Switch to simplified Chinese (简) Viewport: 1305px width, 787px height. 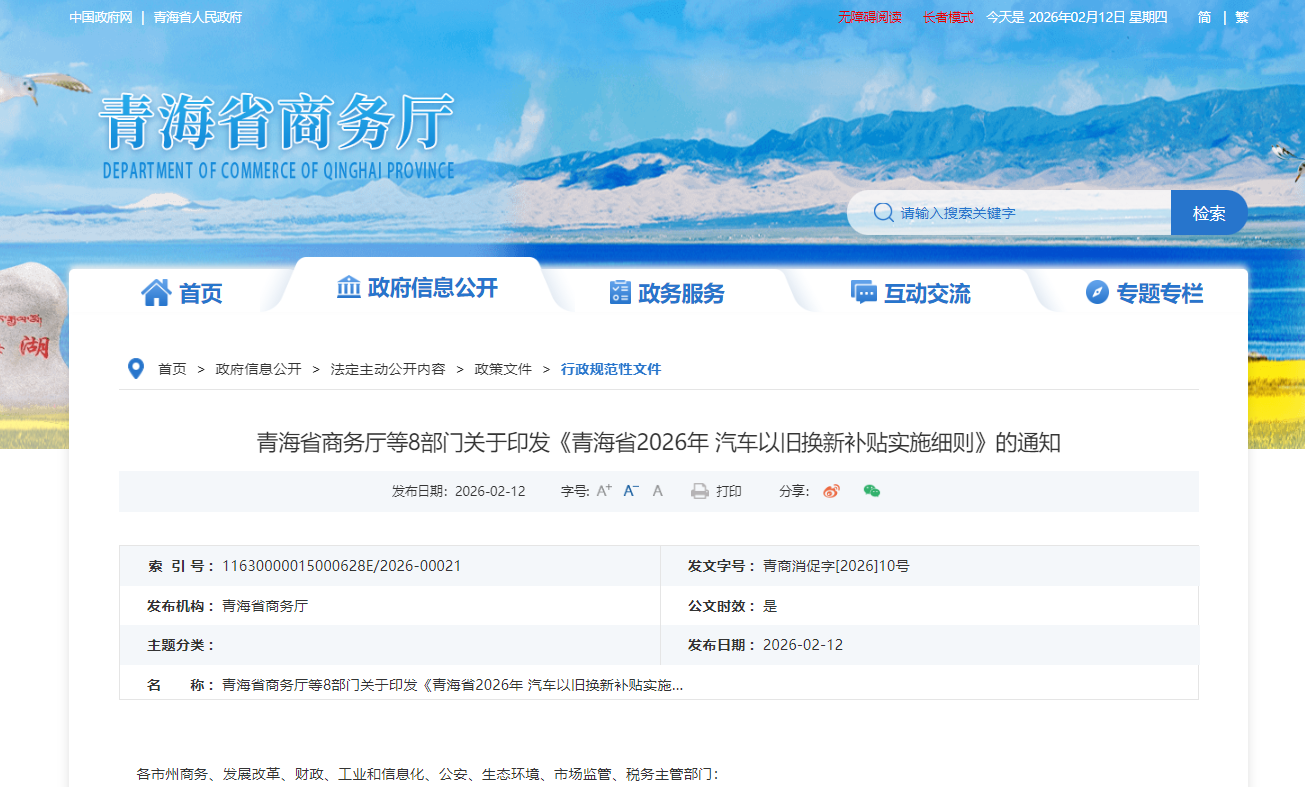[1204, 17]
